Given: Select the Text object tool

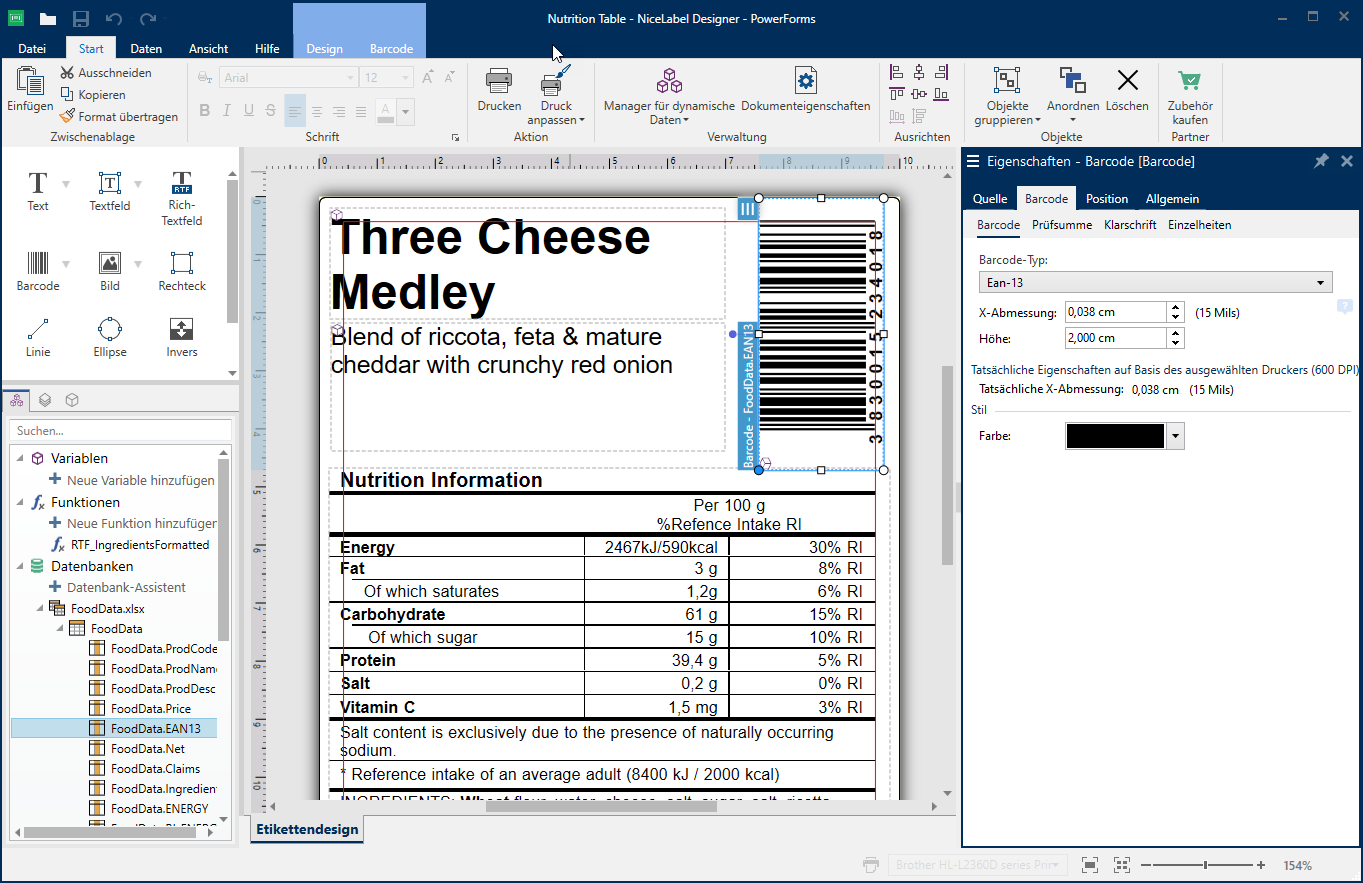Looking at the screenshot, I should click(38, 190).
